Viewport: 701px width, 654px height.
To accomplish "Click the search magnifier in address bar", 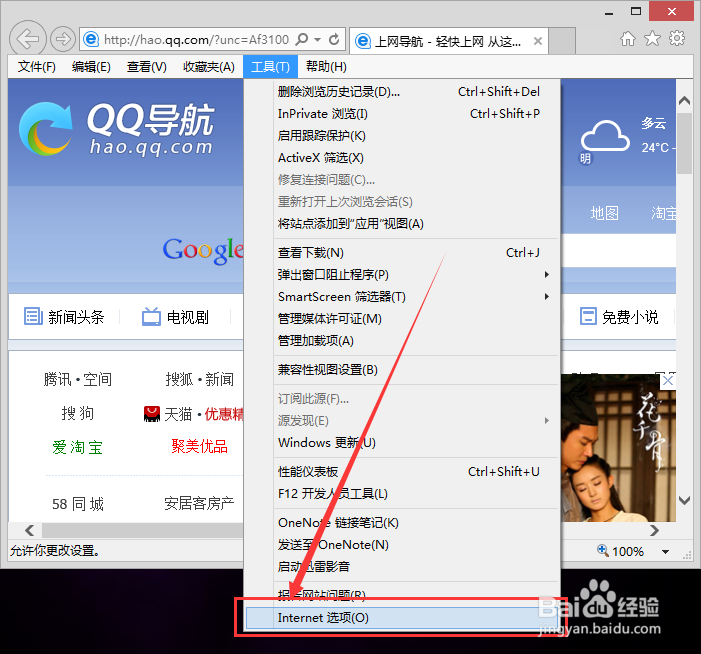I will coord(303,39).
